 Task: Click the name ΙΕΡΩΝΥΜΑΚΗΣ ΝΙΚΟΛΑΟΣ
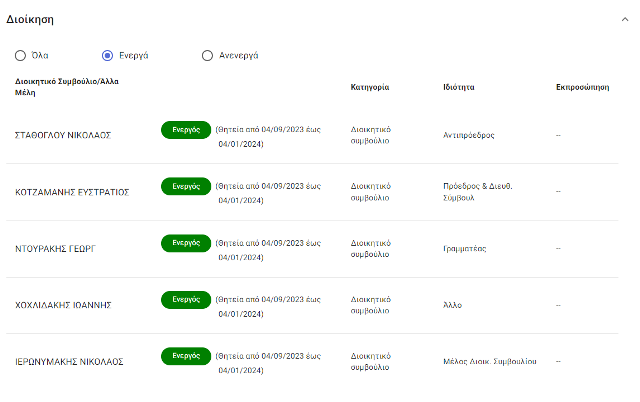[x=69, y=362]
